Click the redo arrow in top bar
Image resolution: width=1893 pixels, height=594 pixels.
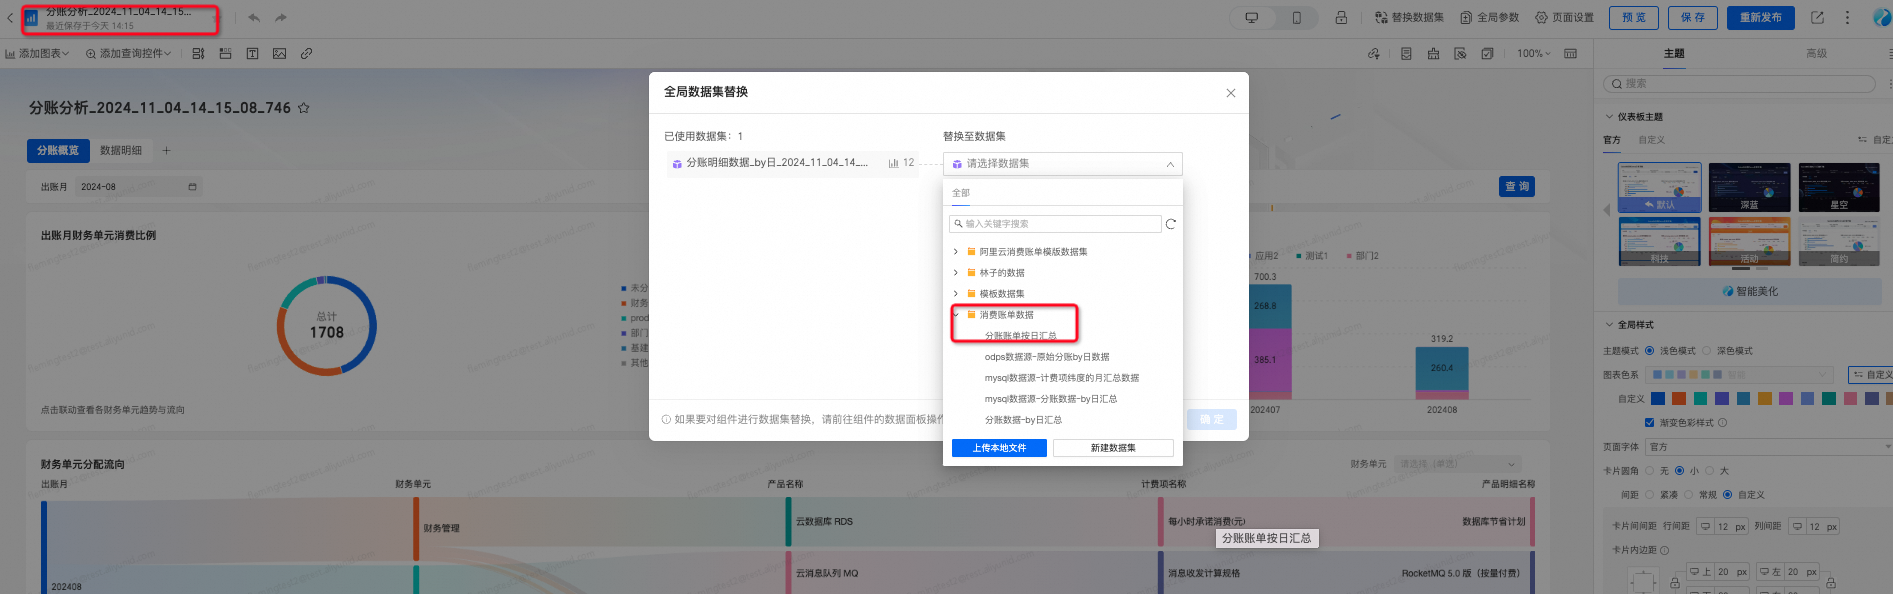coord(281,18)
